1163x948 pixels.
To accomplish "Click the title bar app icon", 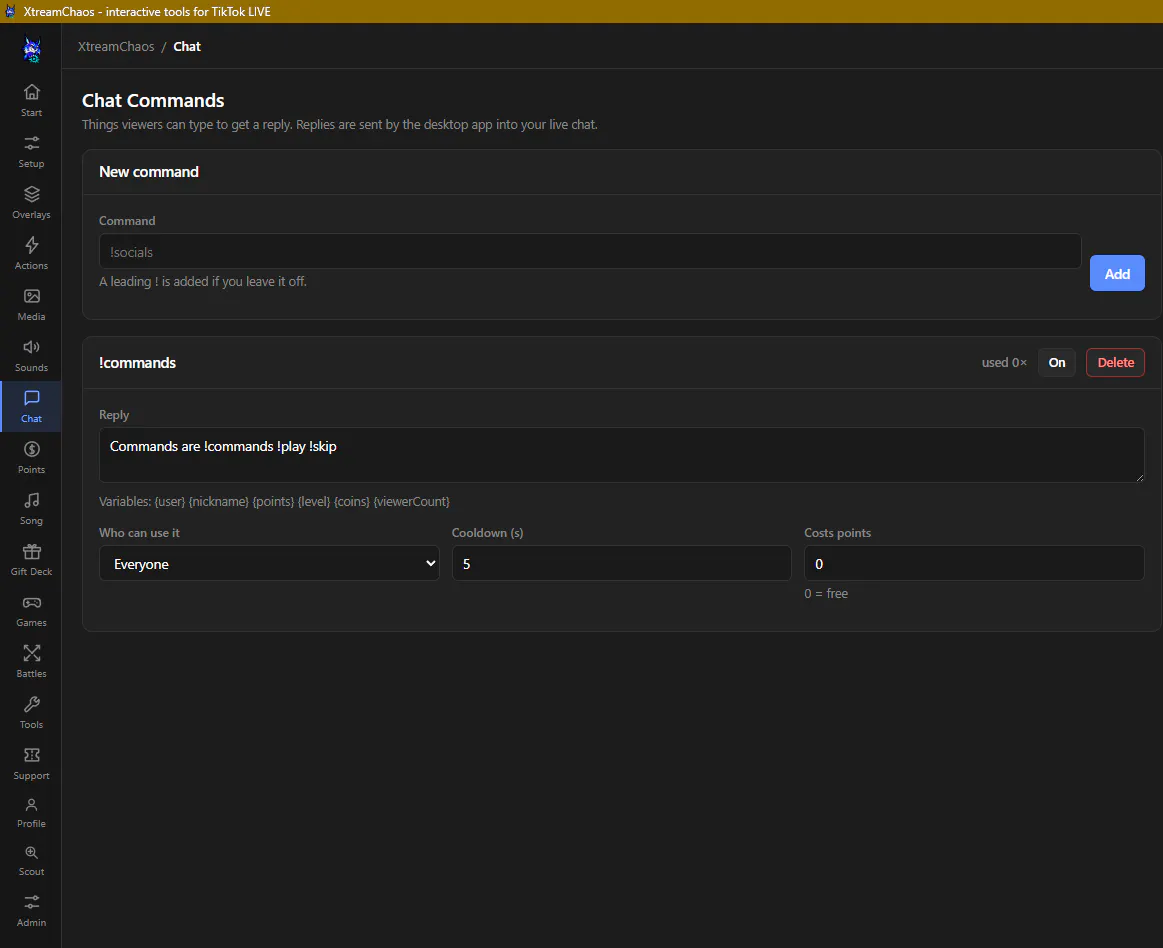I will tap(10, 11).
